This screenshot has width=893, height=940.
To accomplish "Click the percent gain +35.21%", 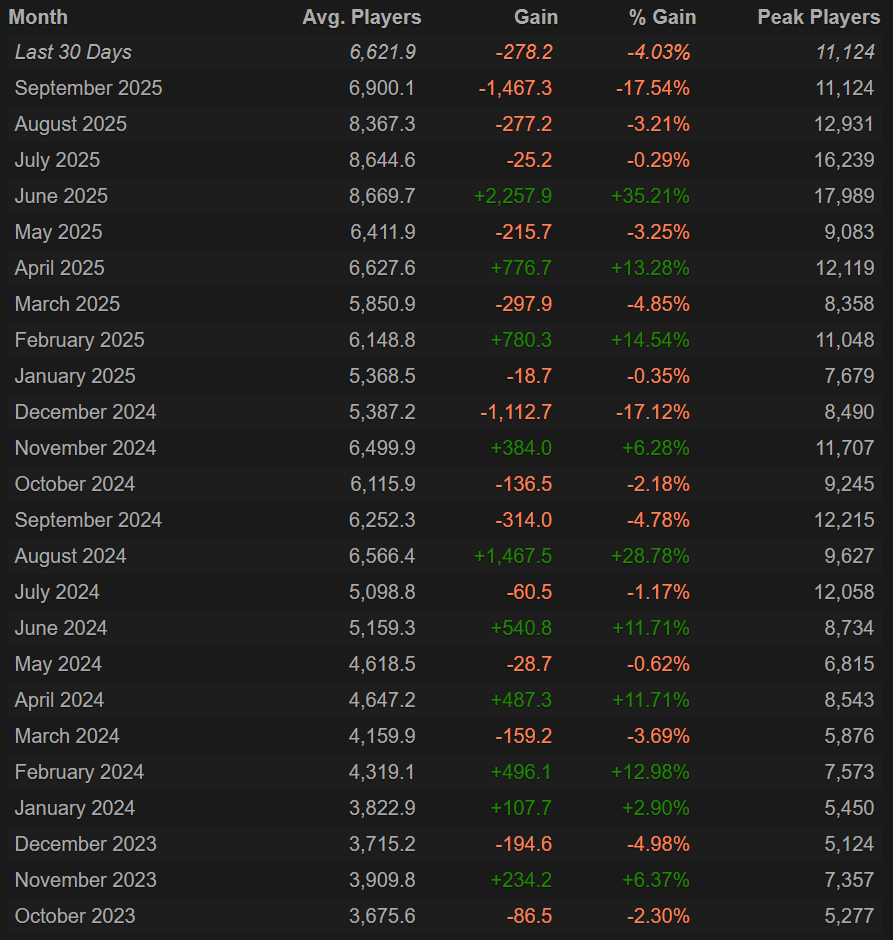I will [x=650, y=196].
